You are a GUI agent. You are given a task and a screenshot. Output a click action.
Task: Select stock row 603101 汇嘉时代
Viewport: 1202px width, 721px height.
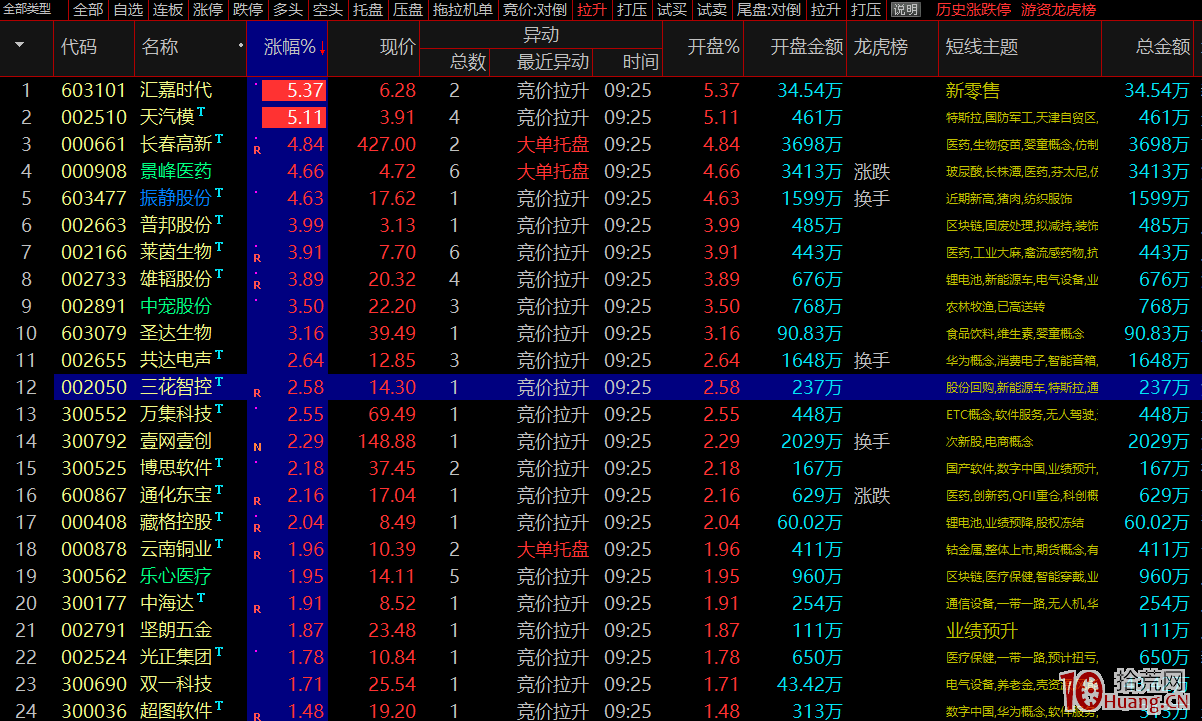(601, 90)
